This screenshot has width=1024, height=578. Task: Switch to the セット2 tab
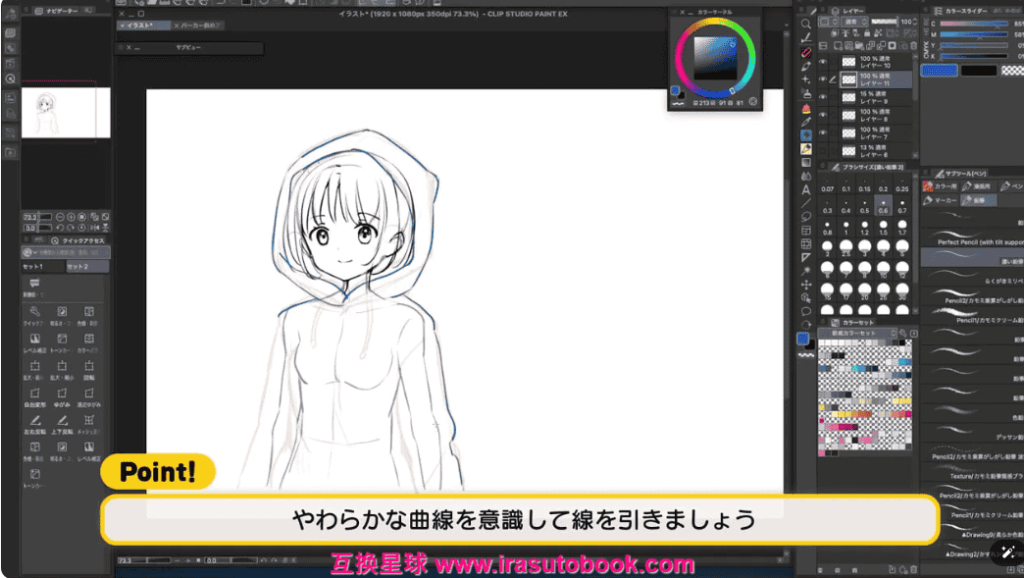point(78,268)
